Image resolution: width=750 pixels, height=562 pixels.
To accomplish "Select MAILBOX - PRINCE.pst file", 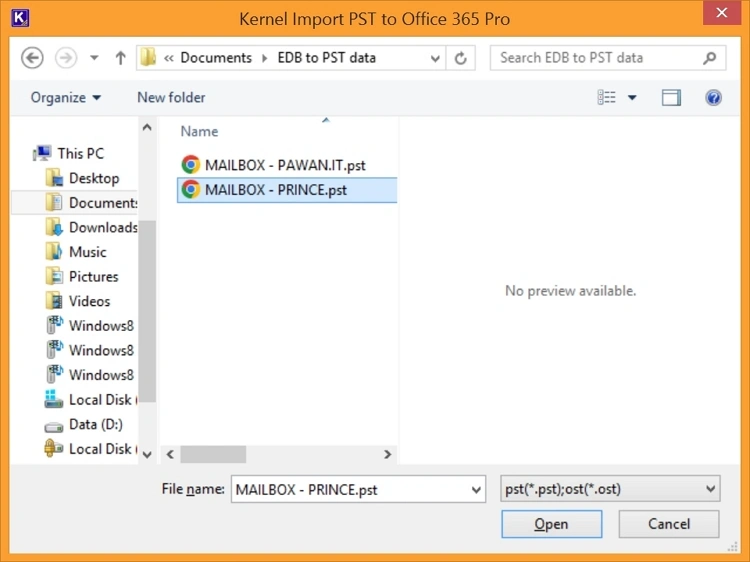I will [287, 190].
